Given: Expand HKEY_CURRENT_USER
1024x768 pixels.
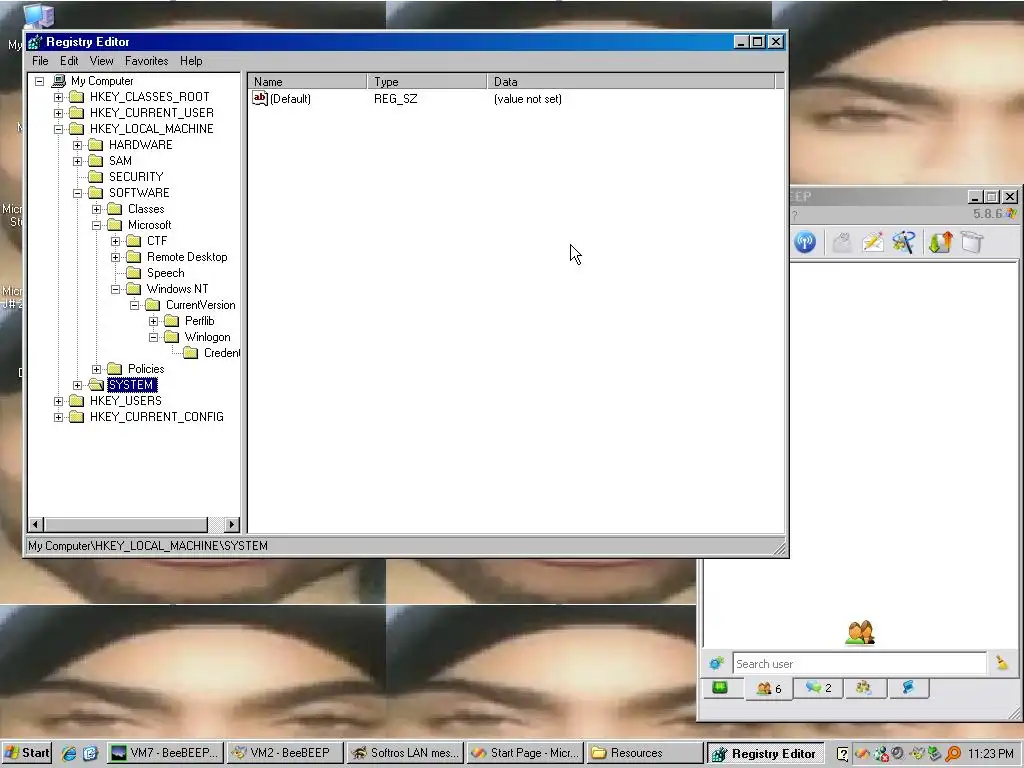Looking at the screenshot, I should pyautogui.click(x=59, y=113).
